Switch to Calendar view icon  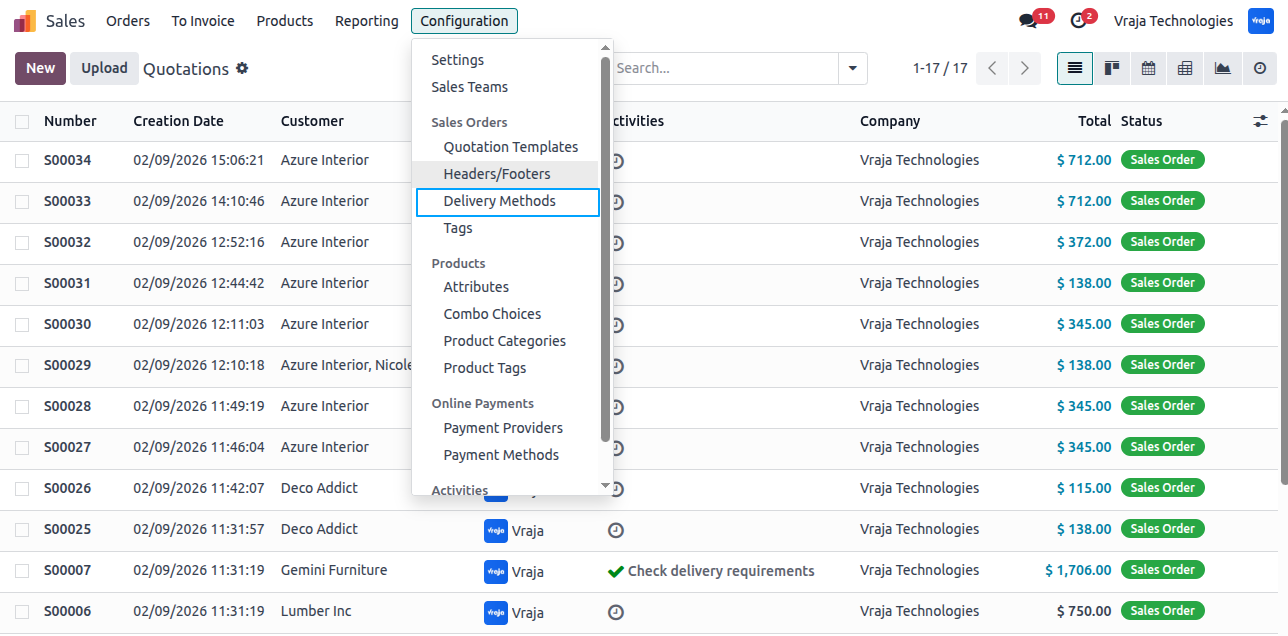pyautogui.click(x=1148, y=68)
